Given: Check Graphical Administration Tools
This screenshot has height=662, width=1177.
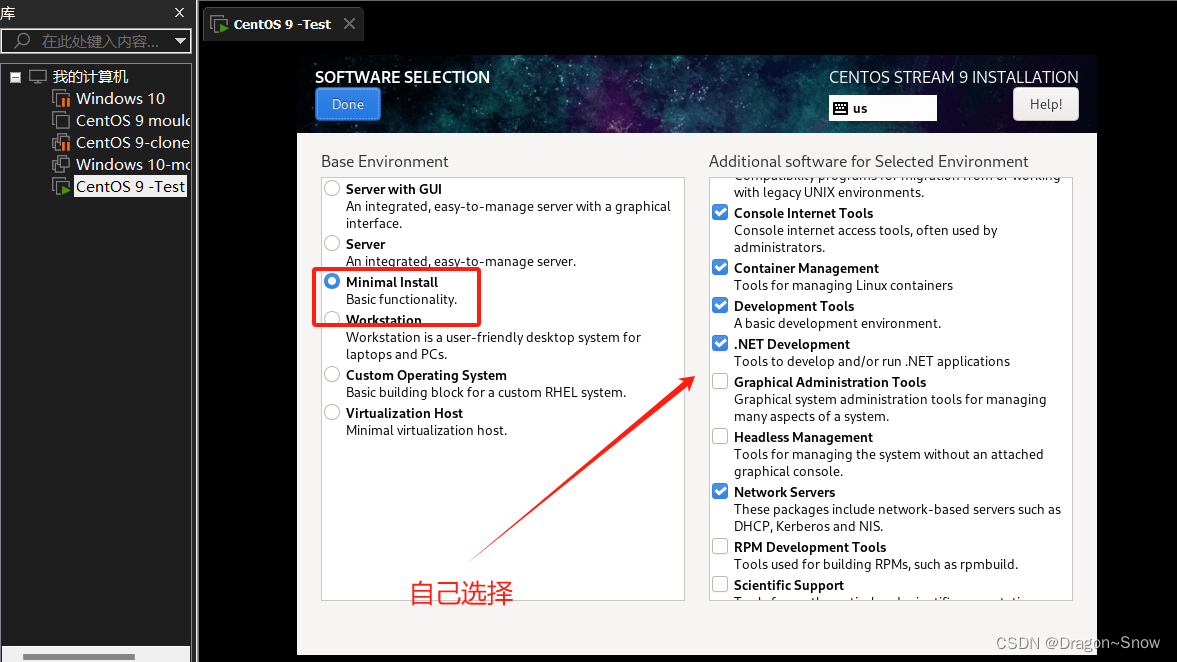Looking at the screenshot, I should (720, 381).
